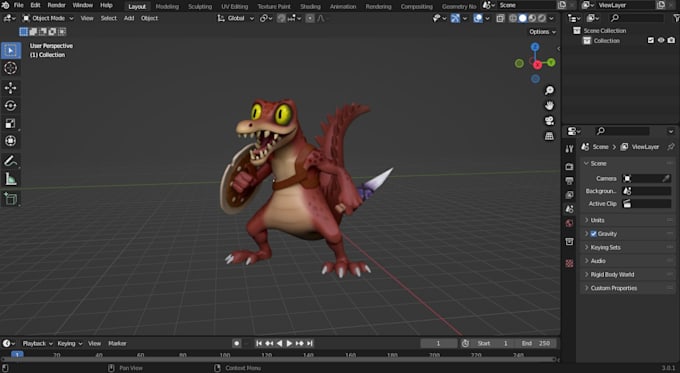The width and height of the screenshot is (680, 373).
Task: Toggle X-ray mode
Action: point(500,18)
